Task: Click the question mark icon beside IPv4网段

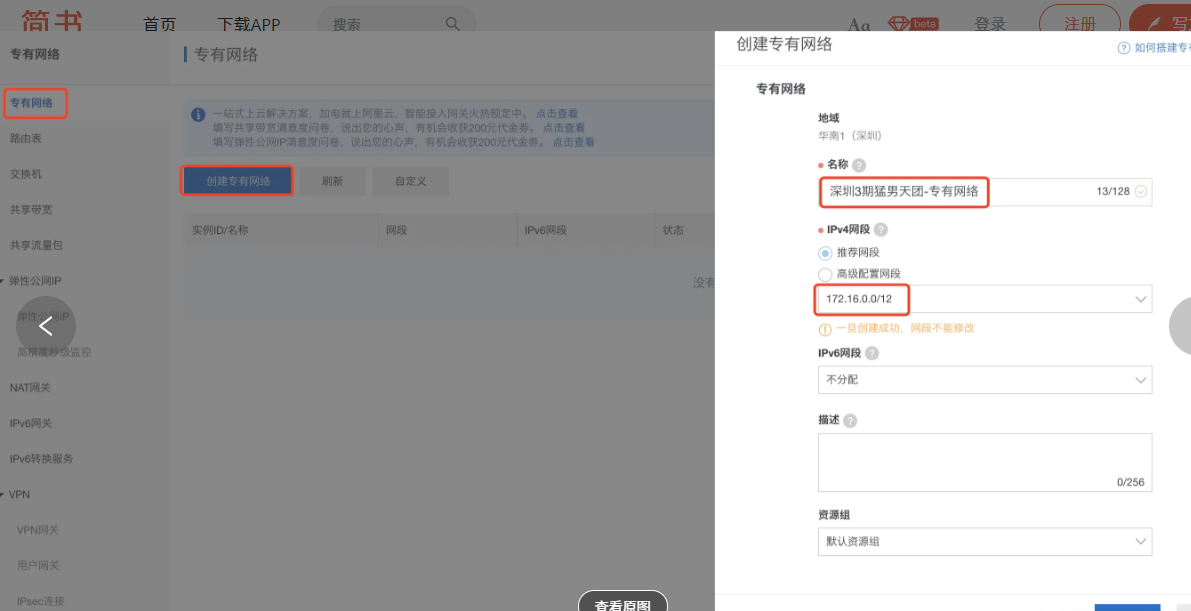Action: 880,229
